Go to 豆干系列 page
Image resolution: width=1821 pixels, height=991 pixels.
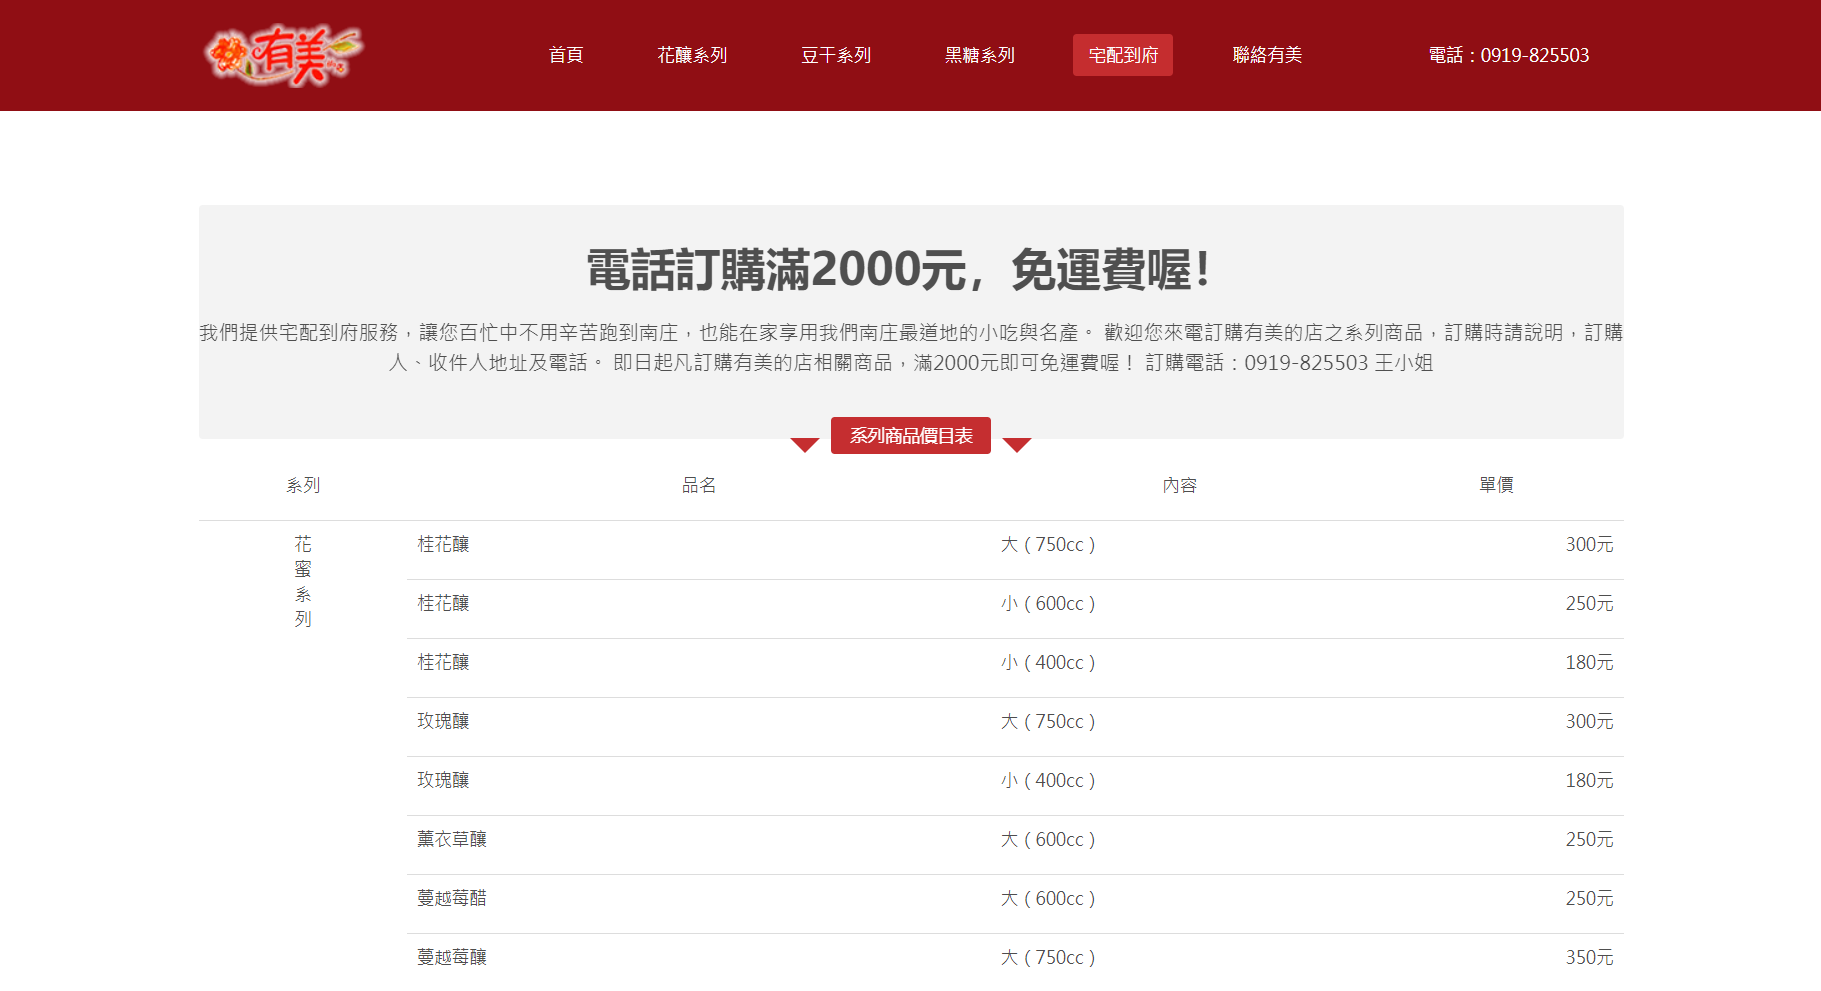(x=835, y=55)
